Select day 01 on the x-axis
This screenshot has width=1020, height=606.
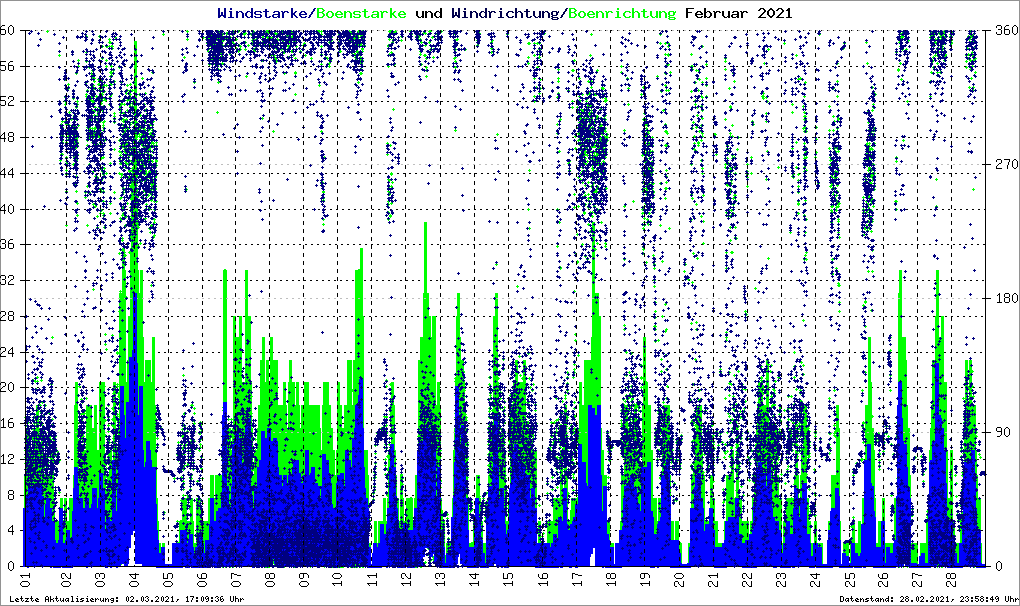pyautogui.click(x=25, y=580)
